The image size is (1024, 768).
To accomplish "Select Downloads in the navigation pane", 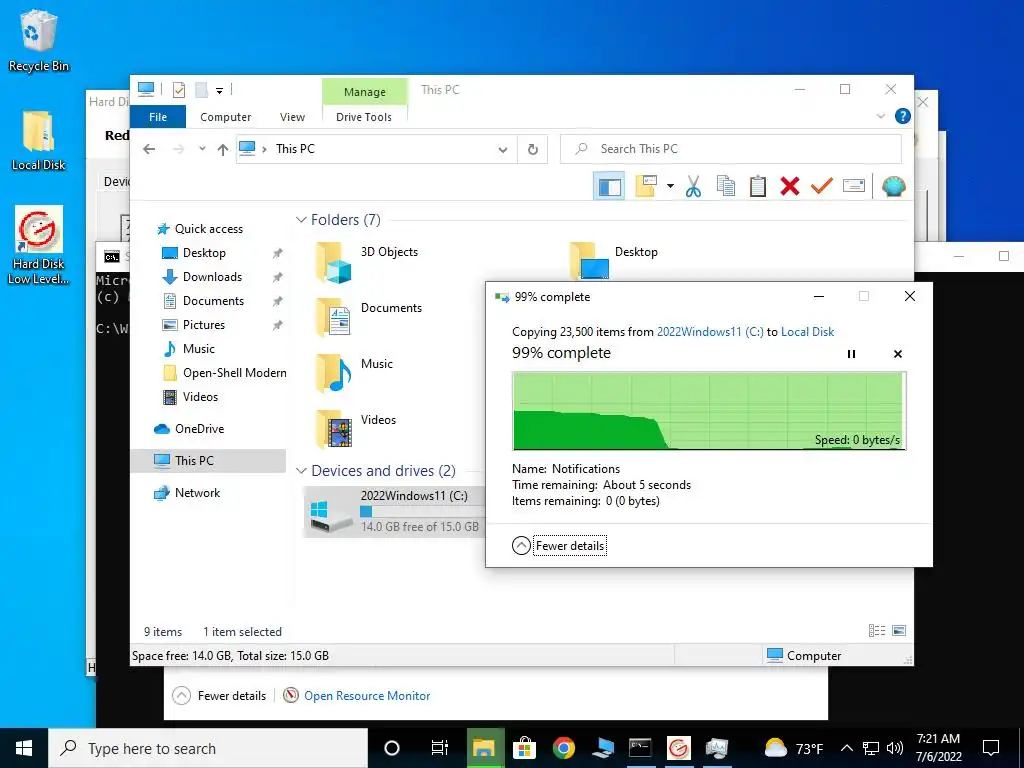I will (x=212, y=277).
